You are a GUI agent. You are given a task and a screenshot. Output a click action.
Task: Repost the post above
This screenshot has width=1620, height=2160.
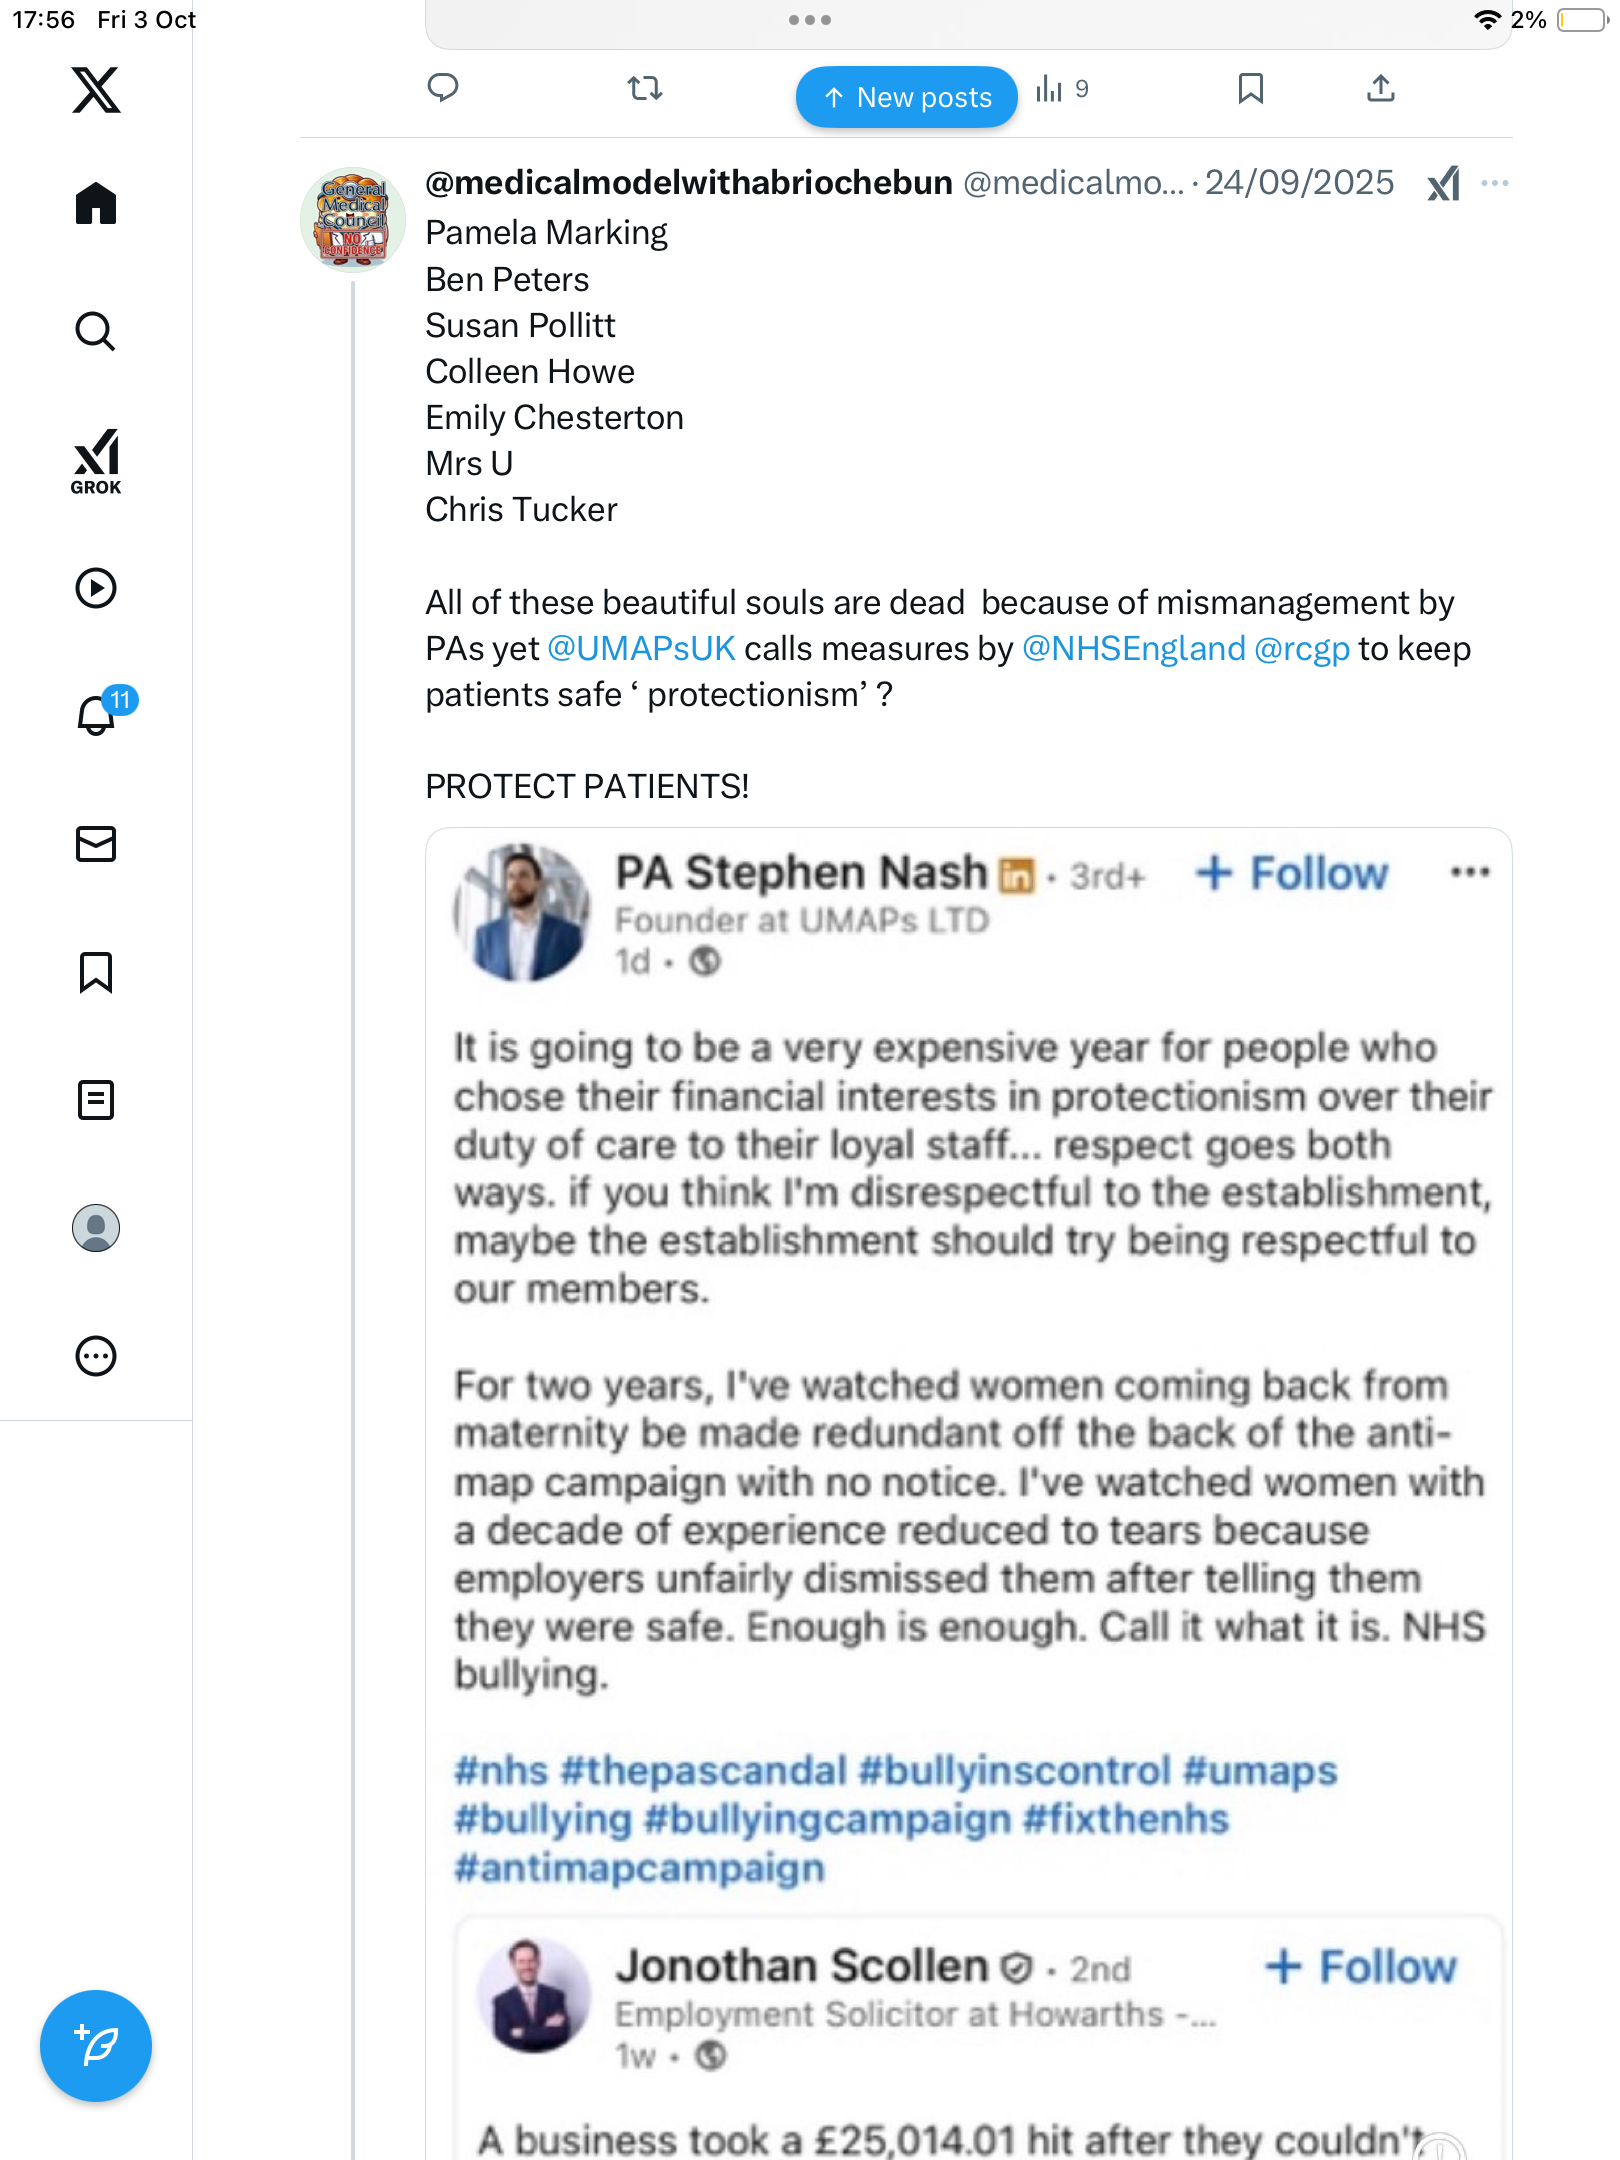pos(645,89)
